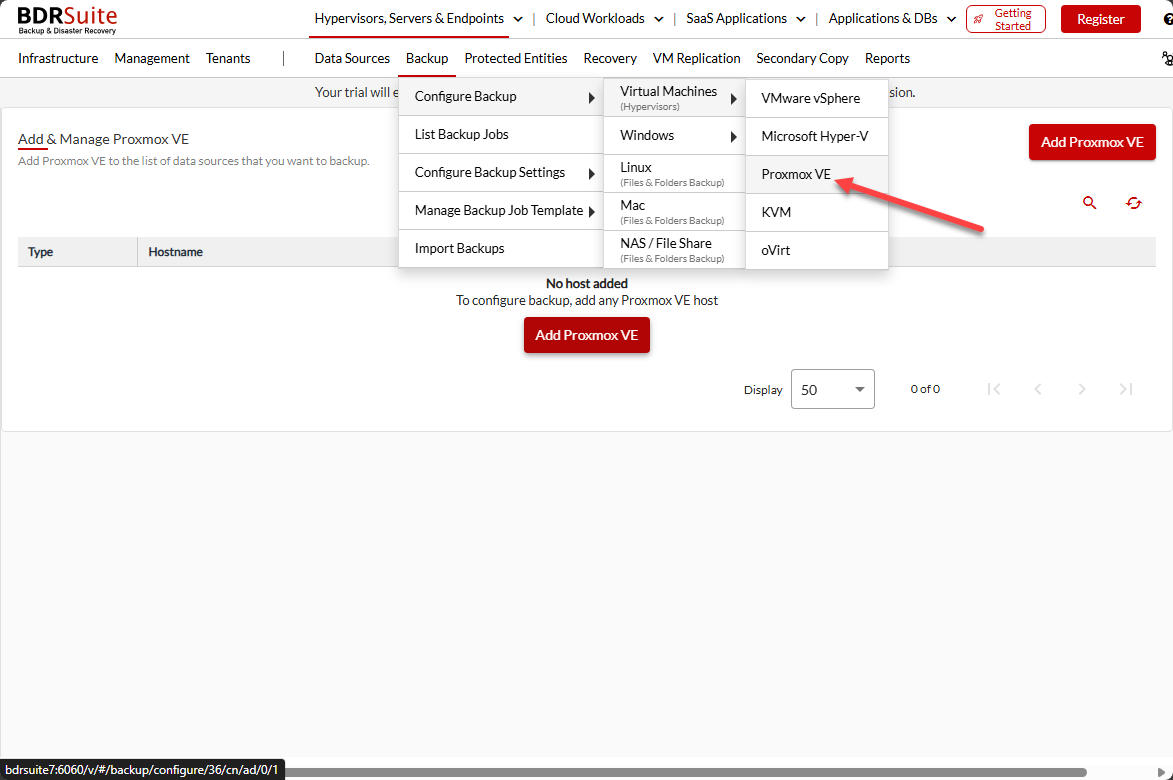
Task: Expand the Hypervisors, Servers & Endpoints dropdown
Action: click(517, 18)
